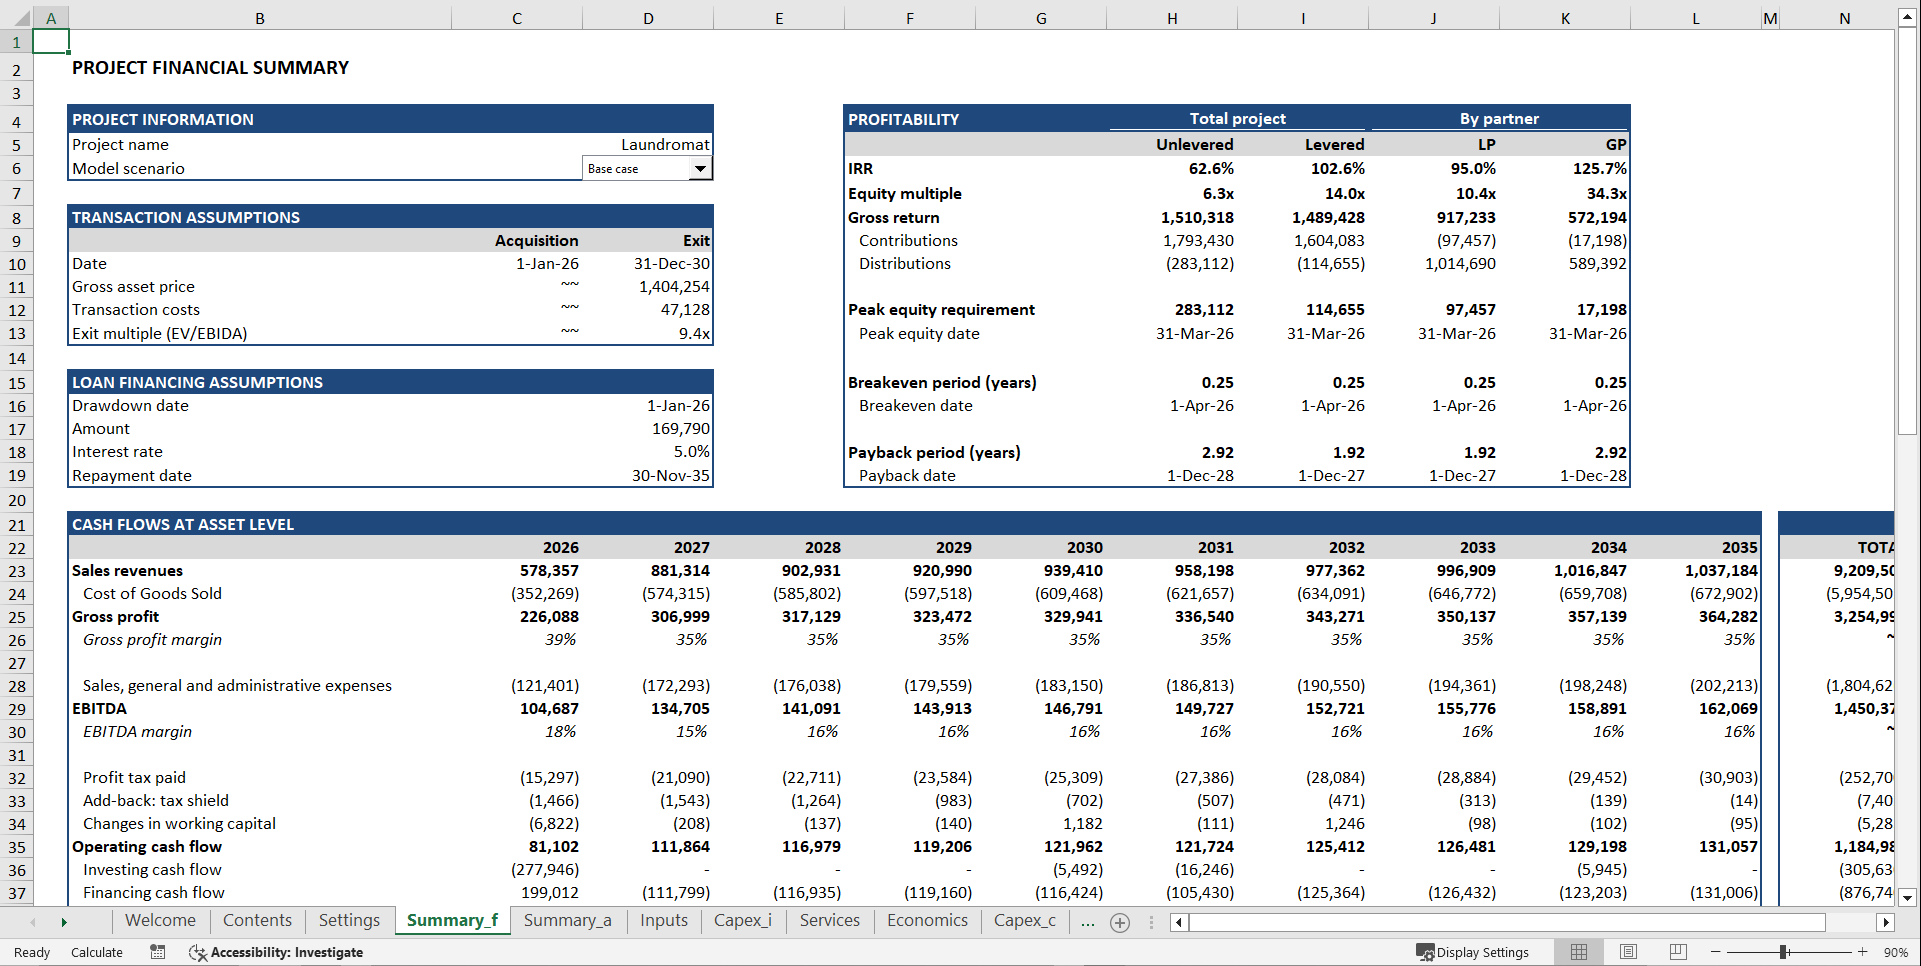Click the Zoom Out minus icon
The width and height of the screenshot is (1921, 966).
(1714, 951)
